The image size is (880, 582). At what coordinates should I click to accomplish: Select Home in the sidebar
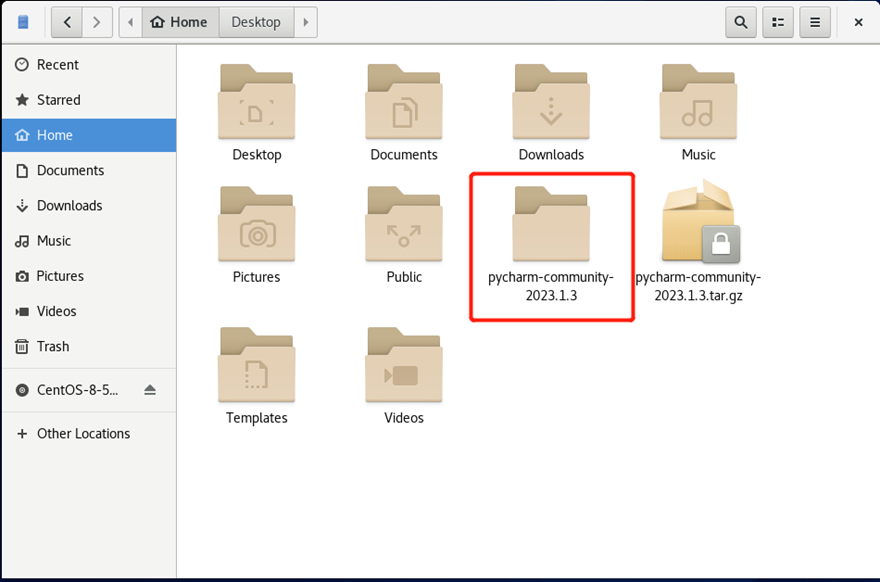89,135
